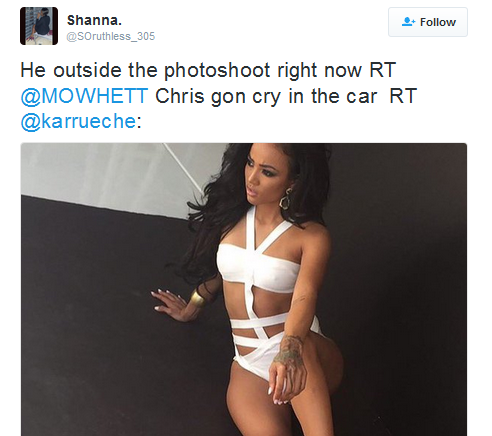This screenshot has height=436, width=492.
Task: Click the 'RT' after 'right now'
Action: coord(382,70)
